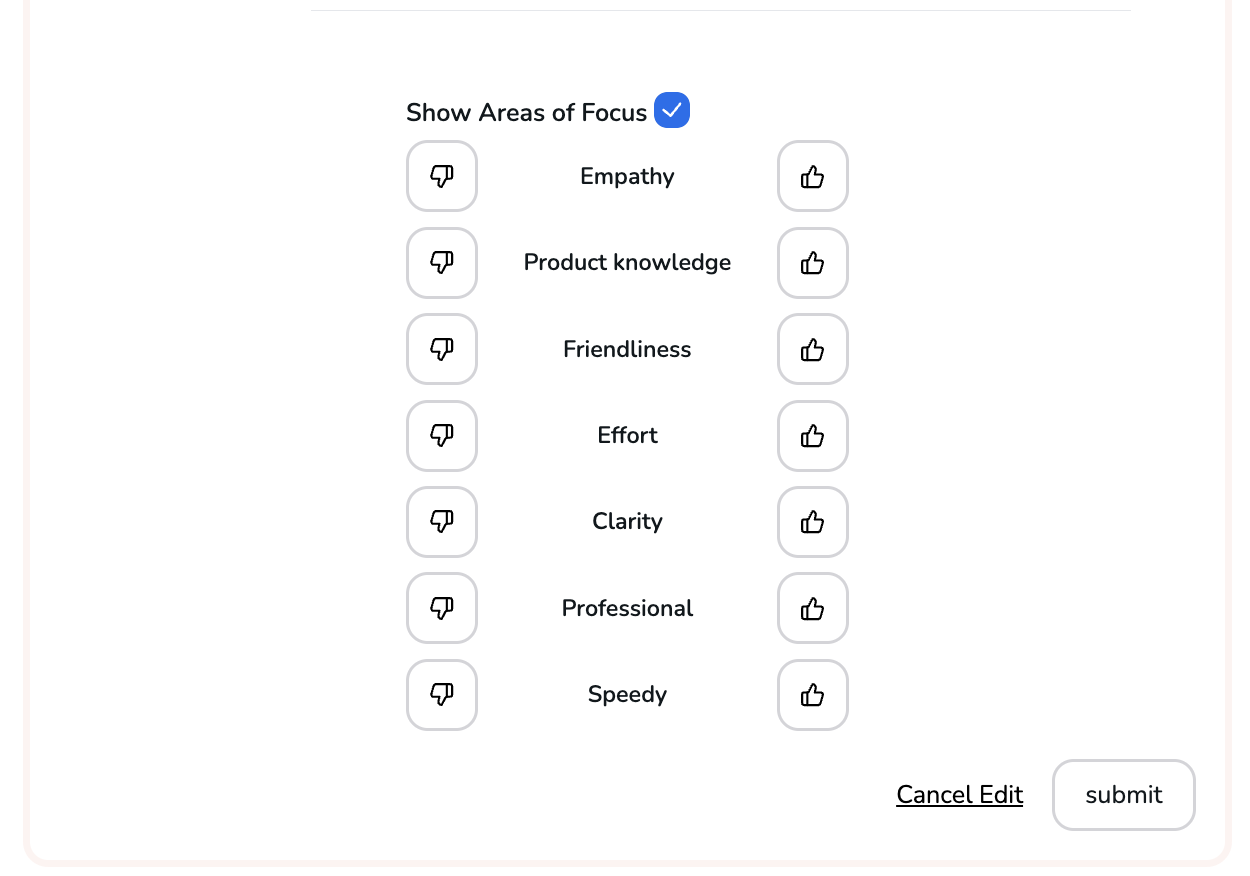Select thumbs down for Professional
Viewport: 1250px width, 876px height.
click(442, 608)
